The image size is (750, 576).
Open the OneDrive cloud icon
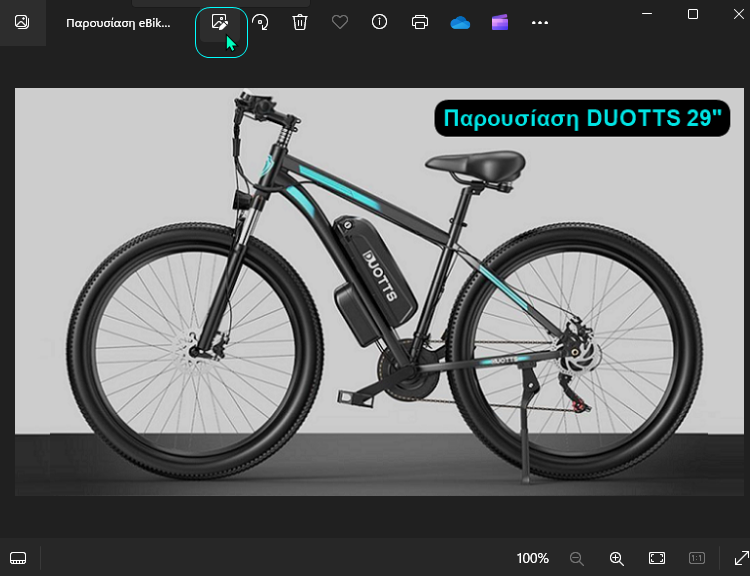[460, 23]
